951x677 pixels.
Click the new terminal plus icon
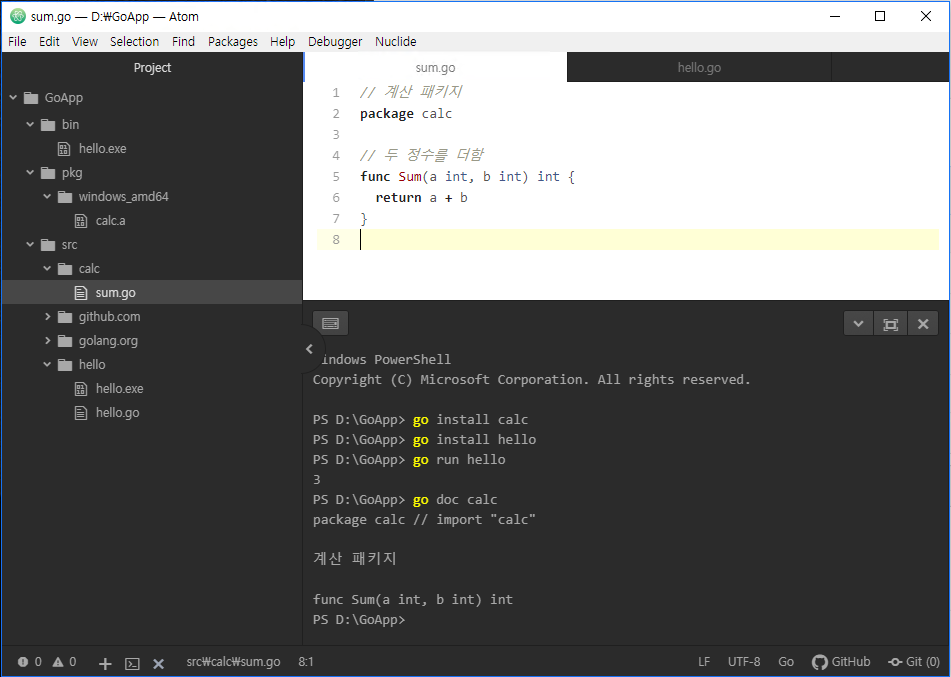coord(105,663)
